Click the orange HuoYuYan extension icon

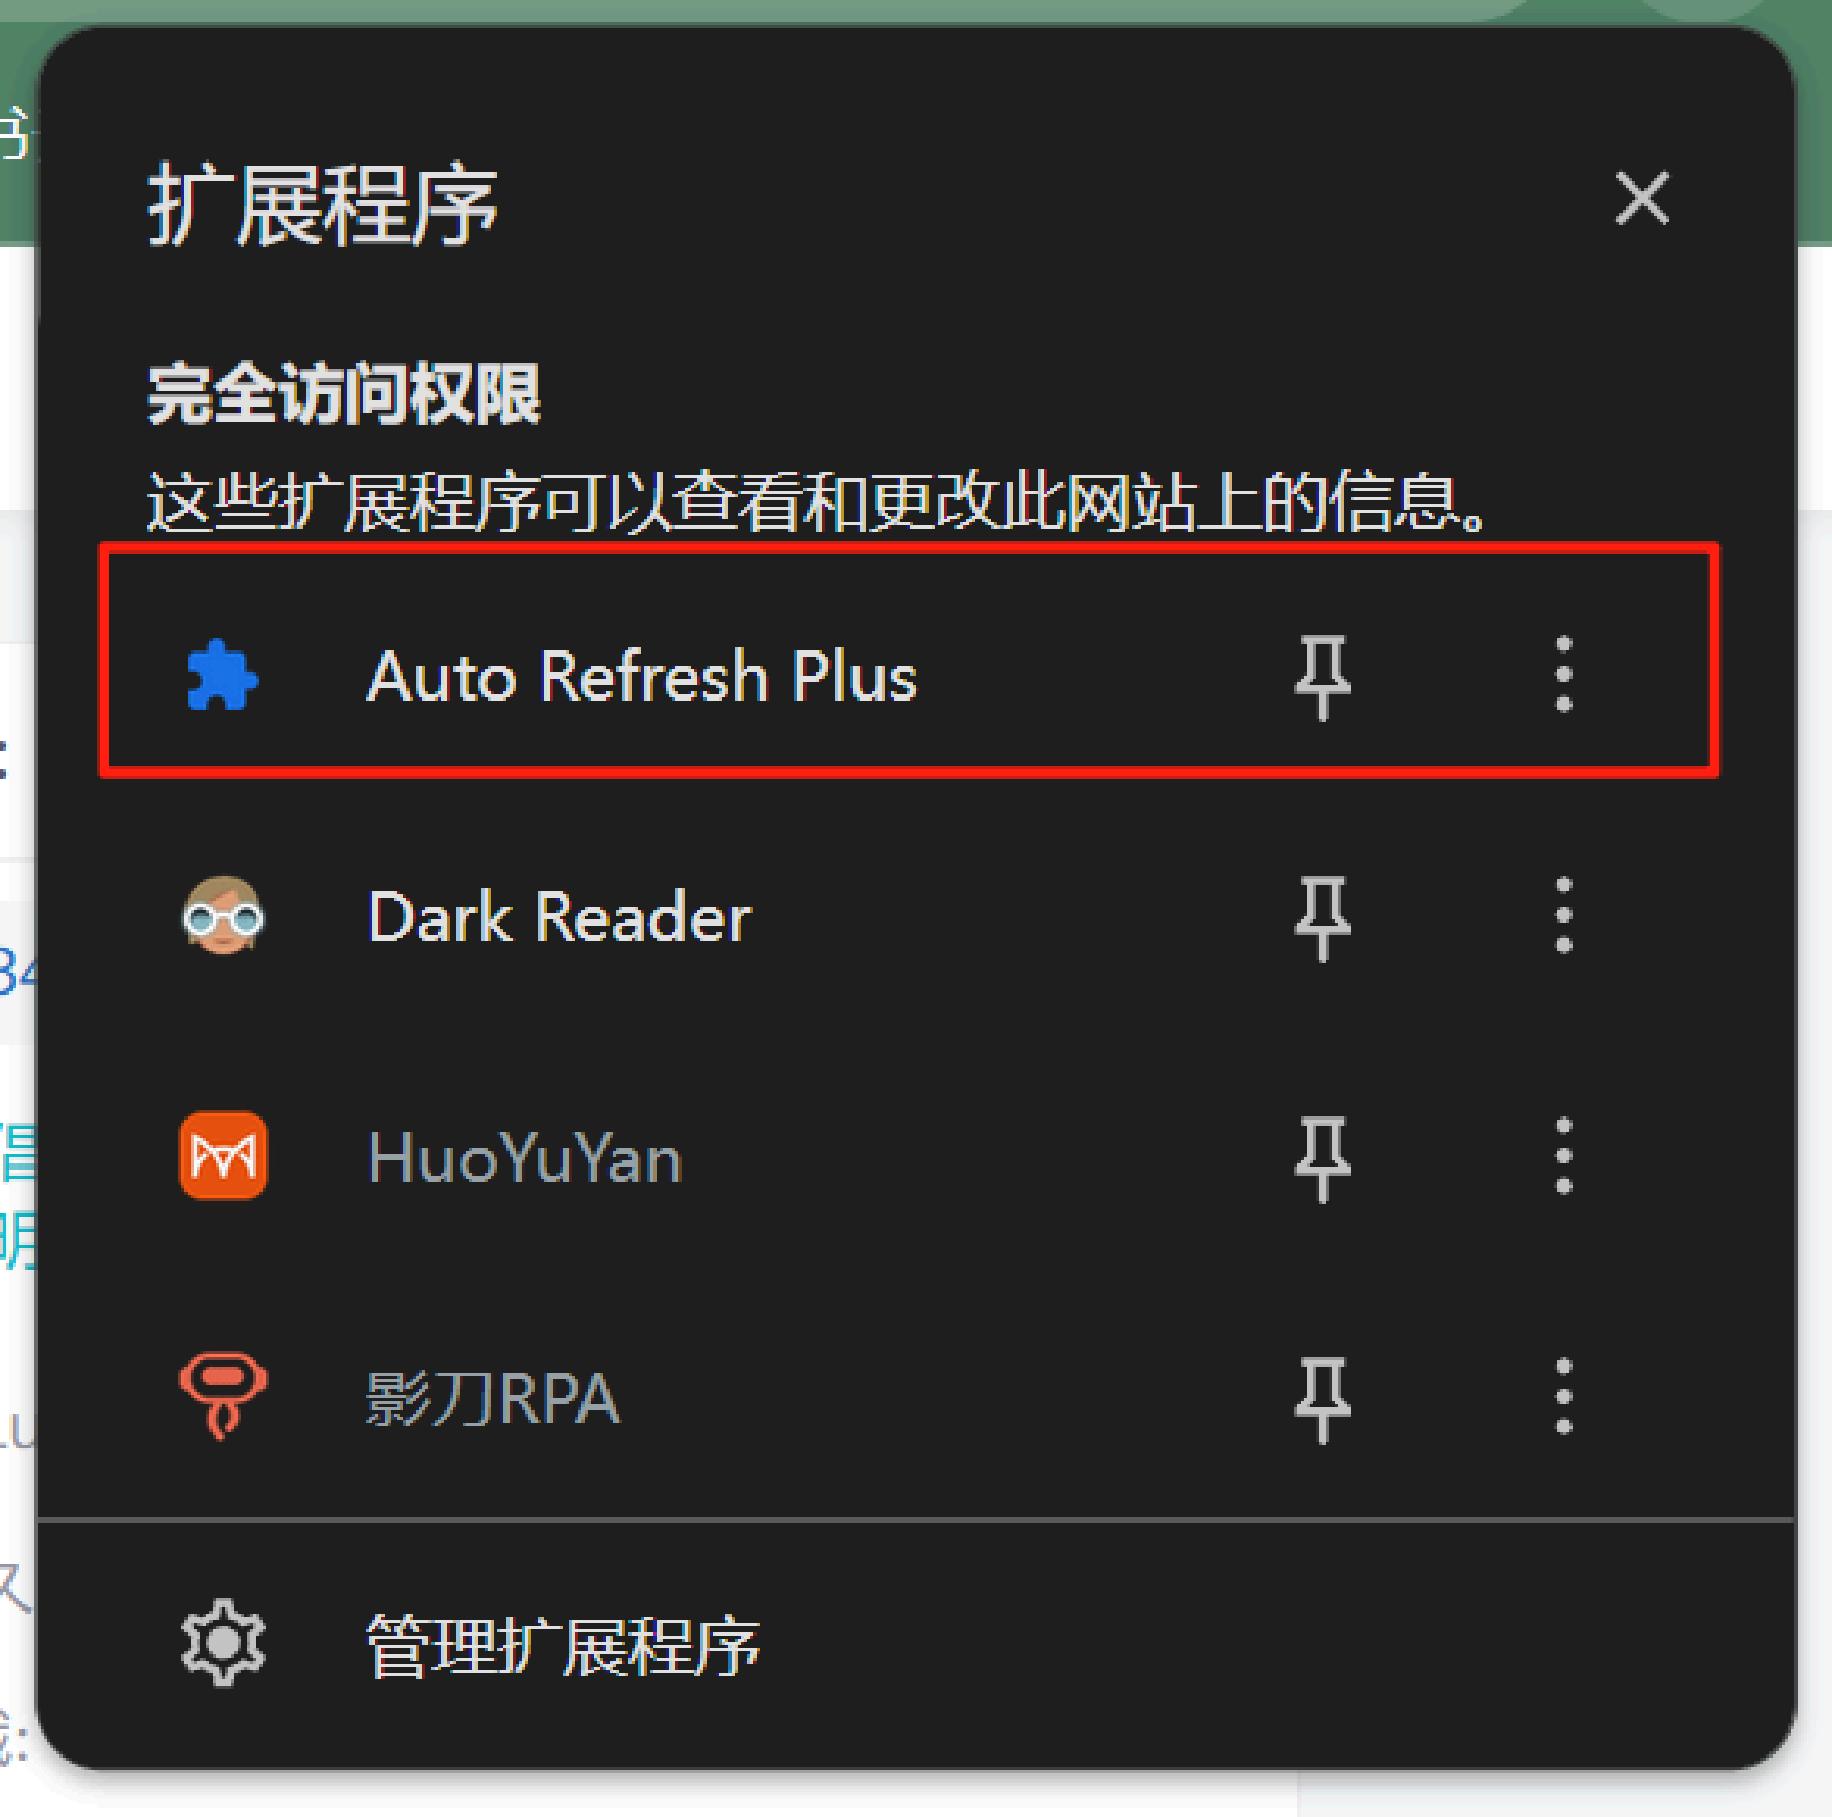tap(223, 1156)
